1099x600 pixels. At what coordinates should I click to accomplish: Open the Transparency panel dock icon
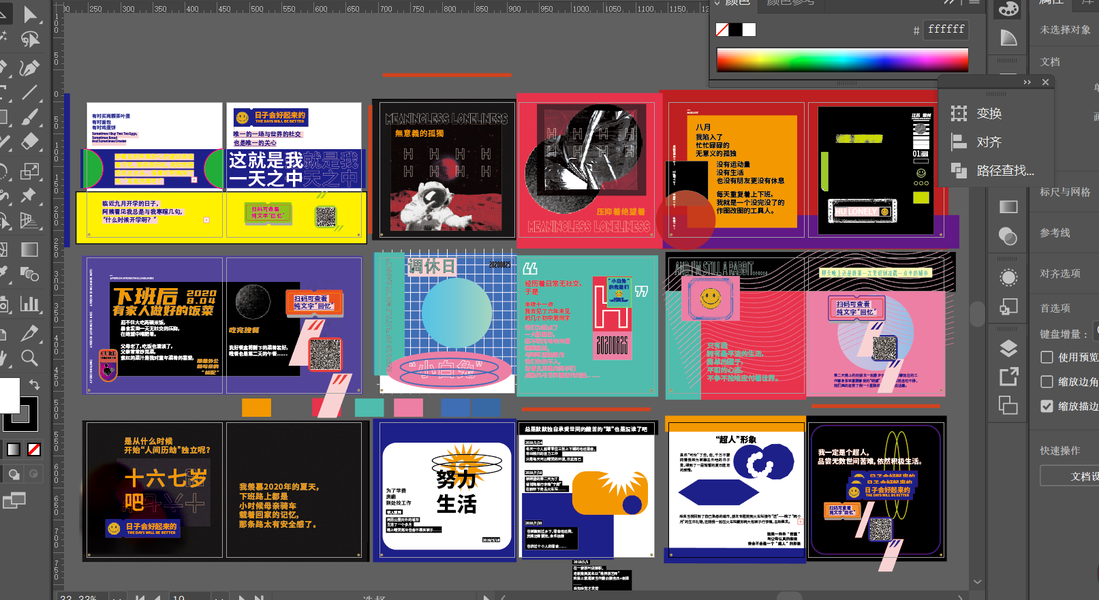pos(1008,237)
